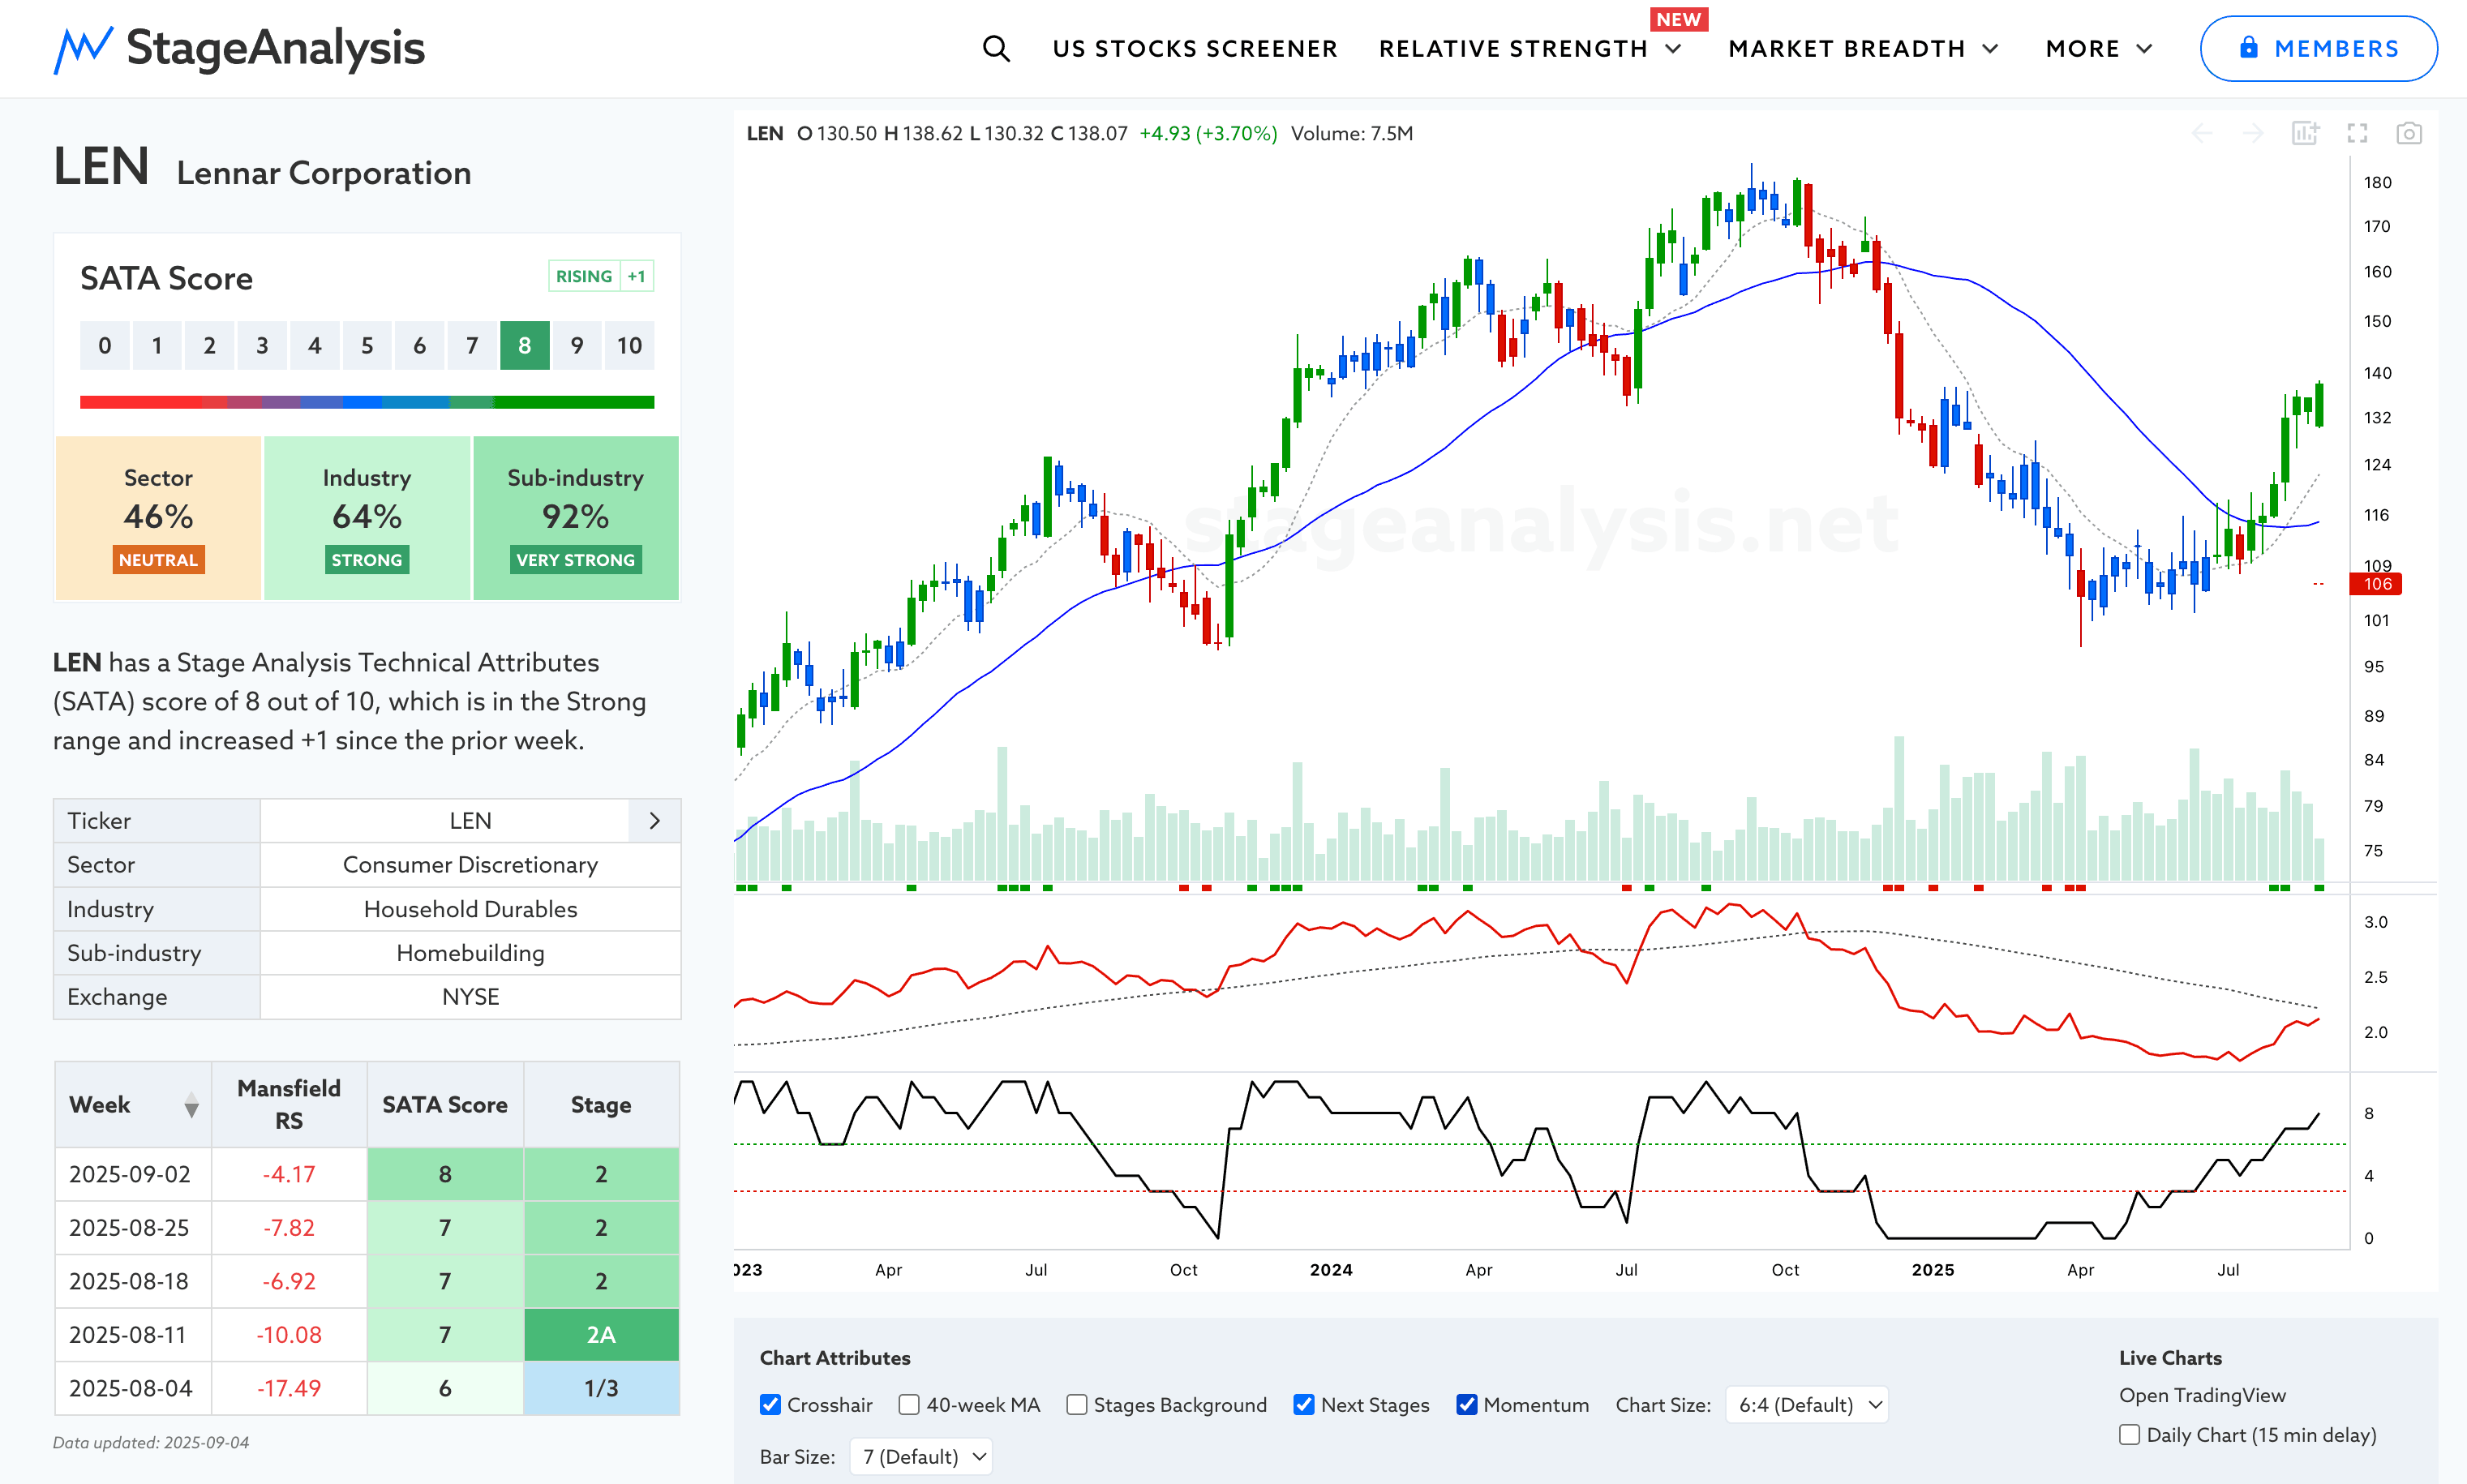
Task: Expand the Market Breadth menu chevron
Action: click(x=1991, y=49)
